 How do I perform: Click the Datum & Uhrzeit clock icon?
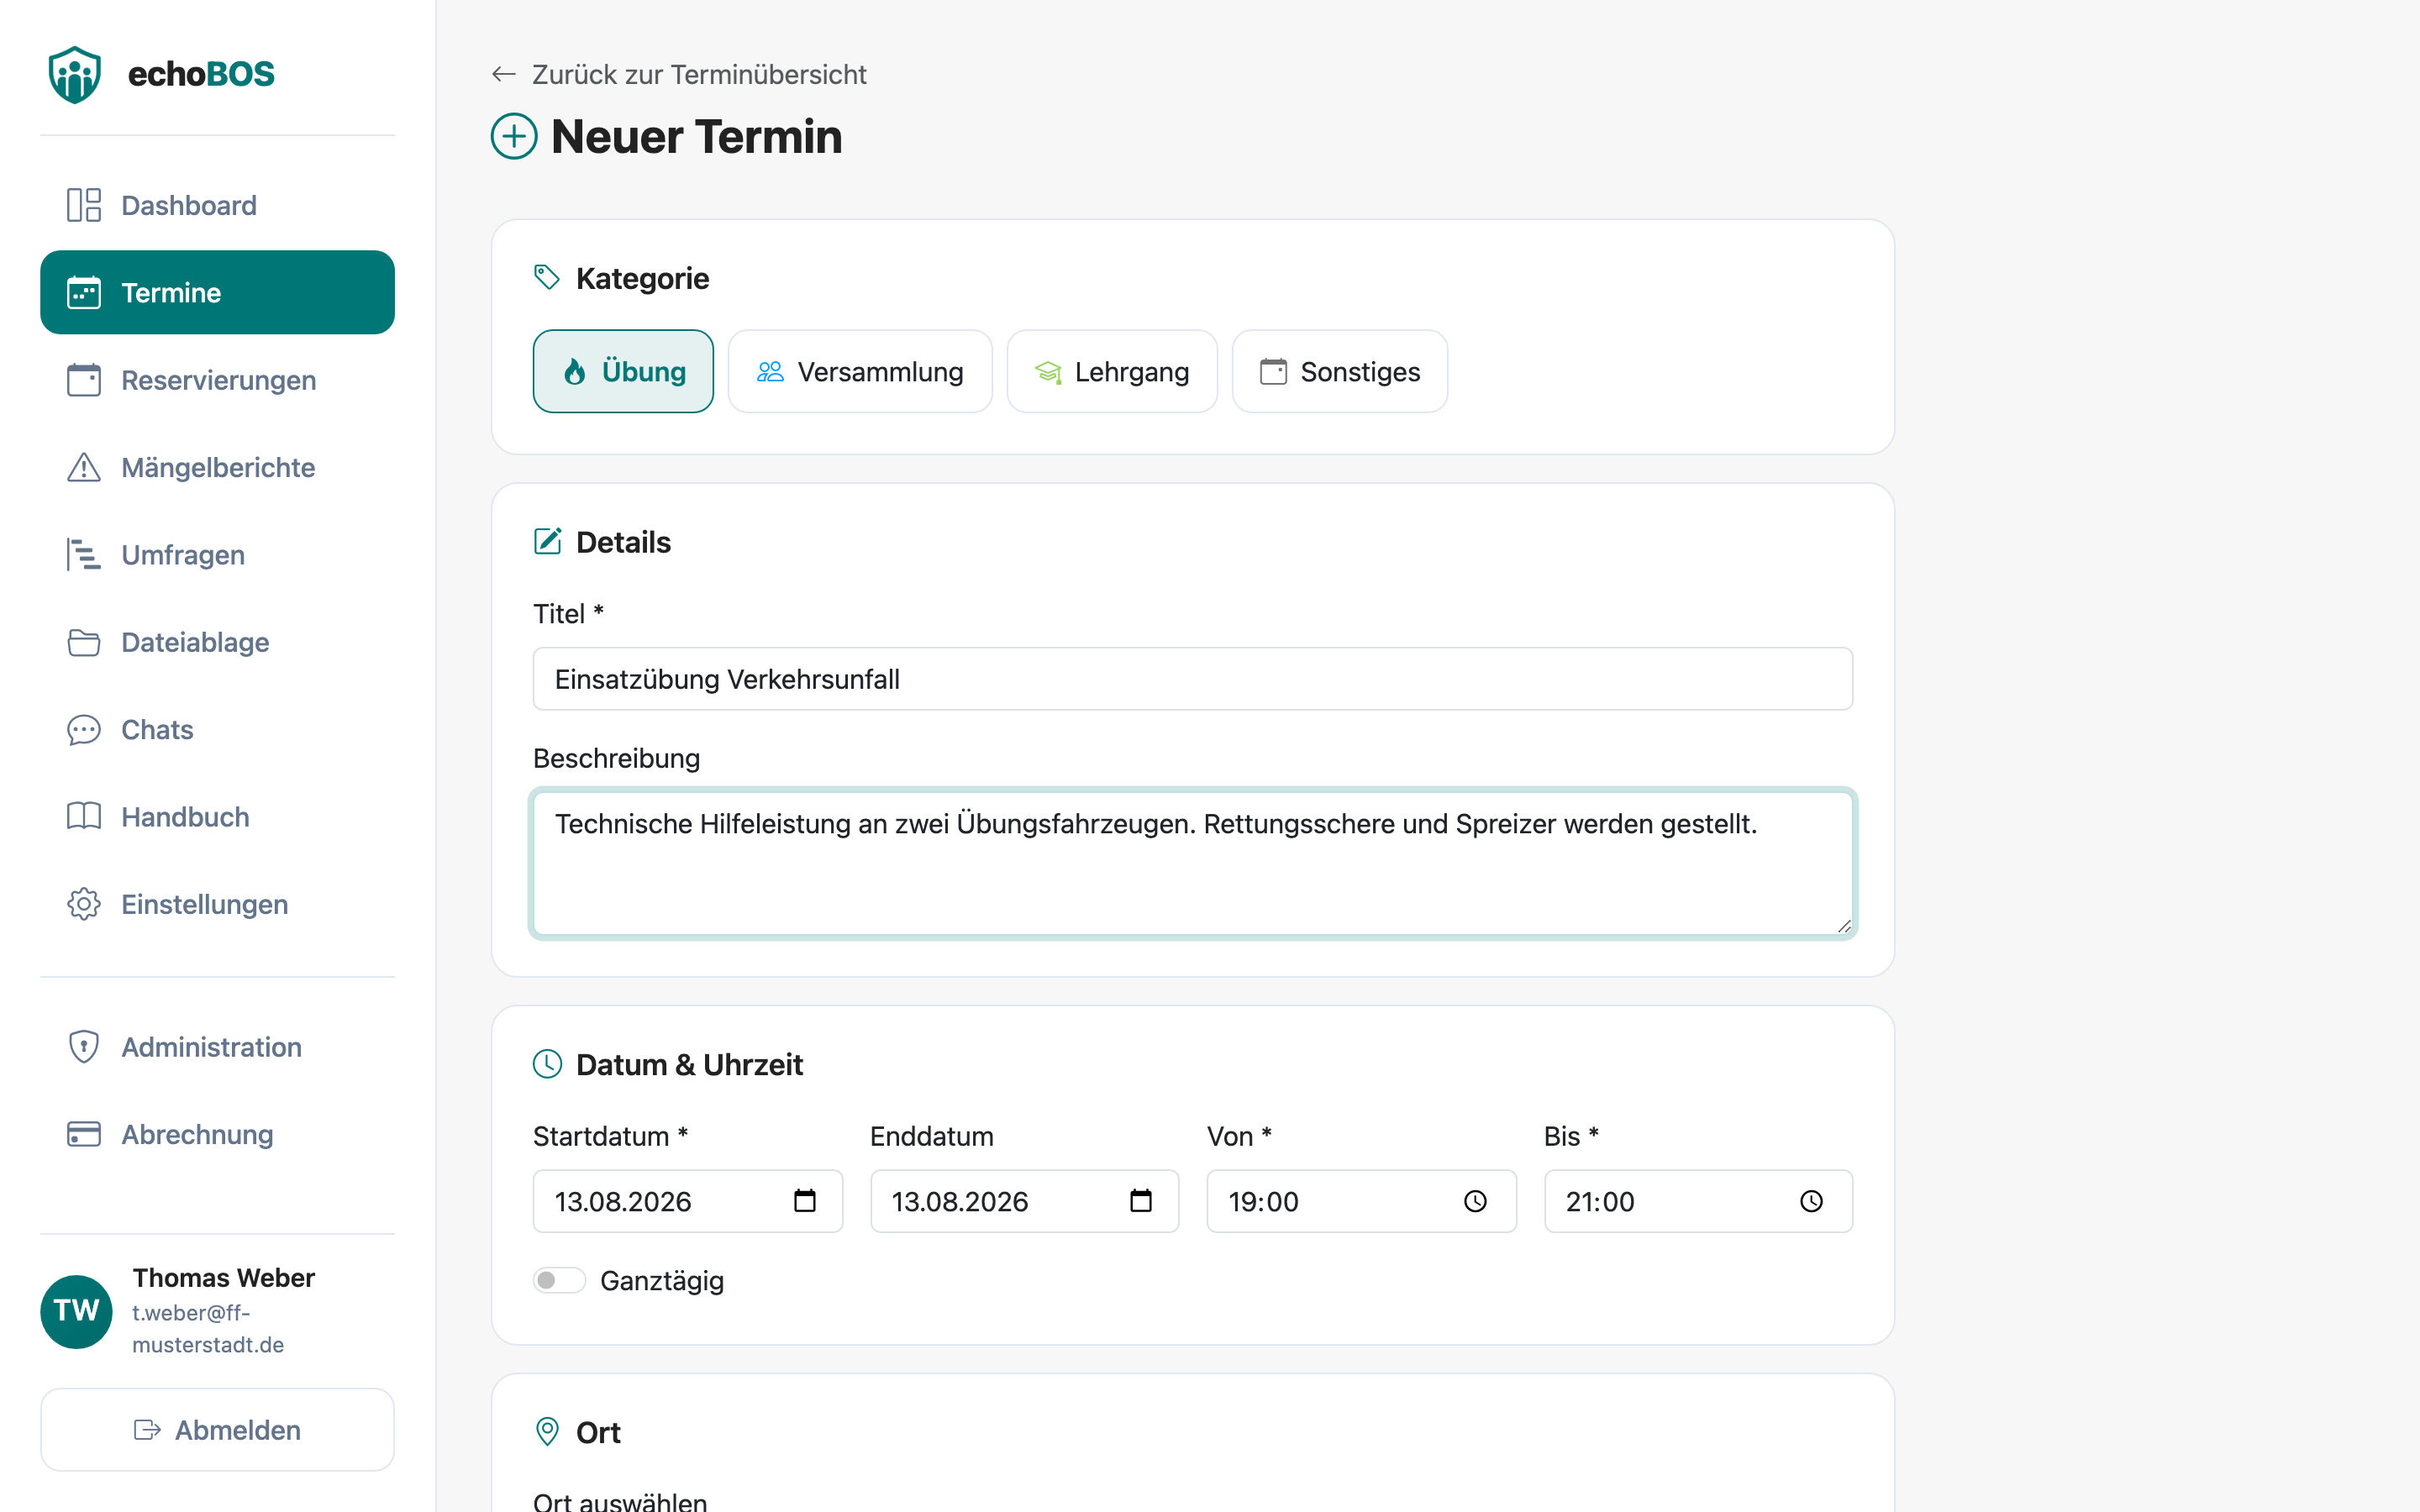pos(547,1064)
